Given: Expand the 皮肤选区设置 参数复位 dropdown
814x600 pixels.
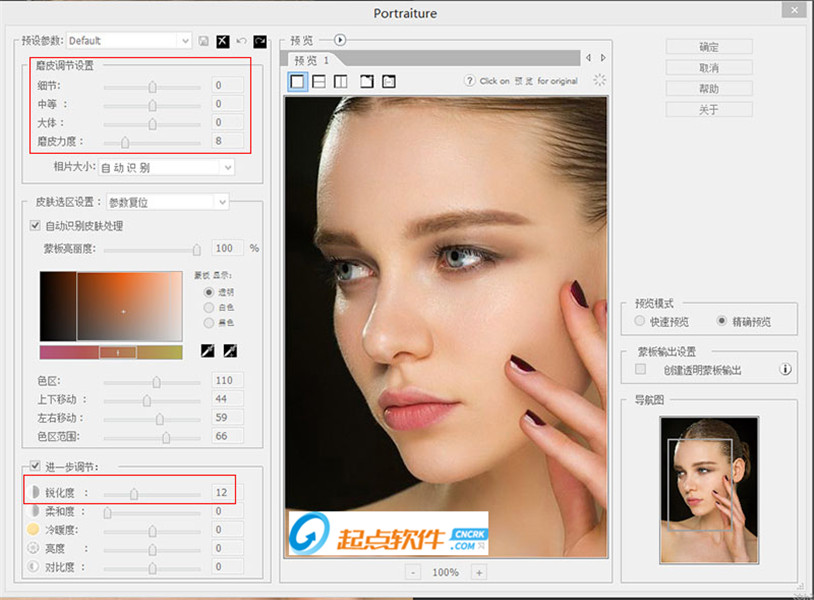Looking at the screenshot, I should 167,202.
